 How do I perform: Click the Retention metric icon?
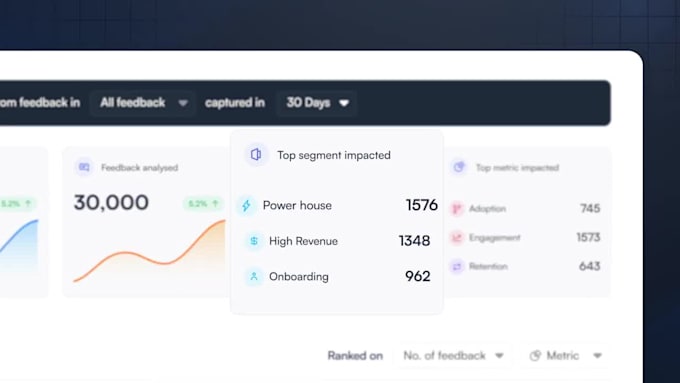coord(457,266)
